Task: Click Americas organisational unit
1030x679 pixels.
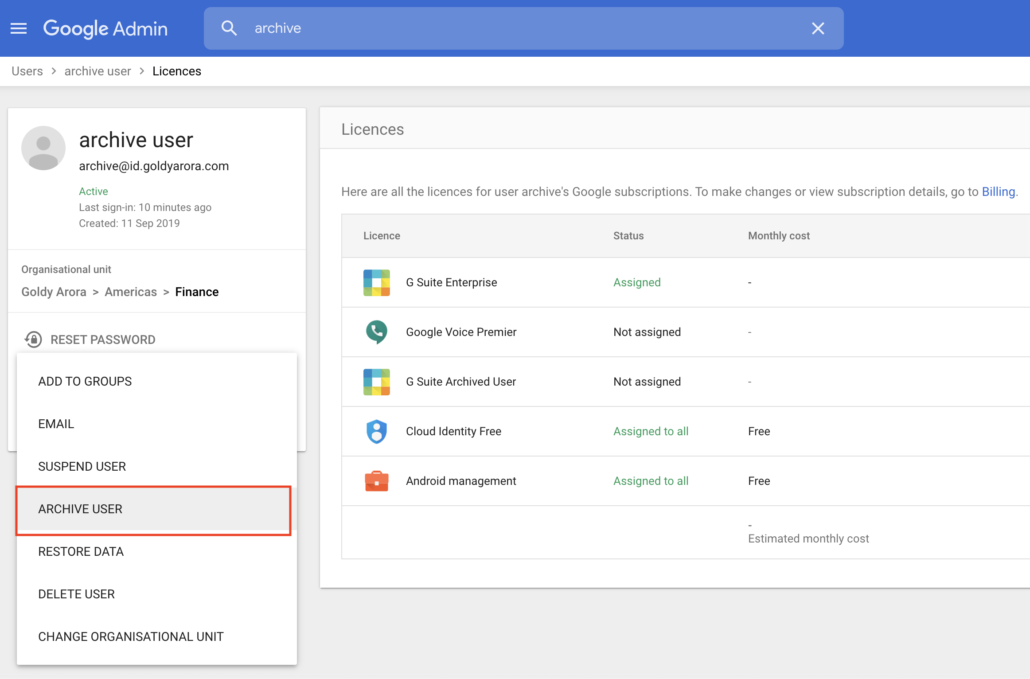Action: coord(131,292)
